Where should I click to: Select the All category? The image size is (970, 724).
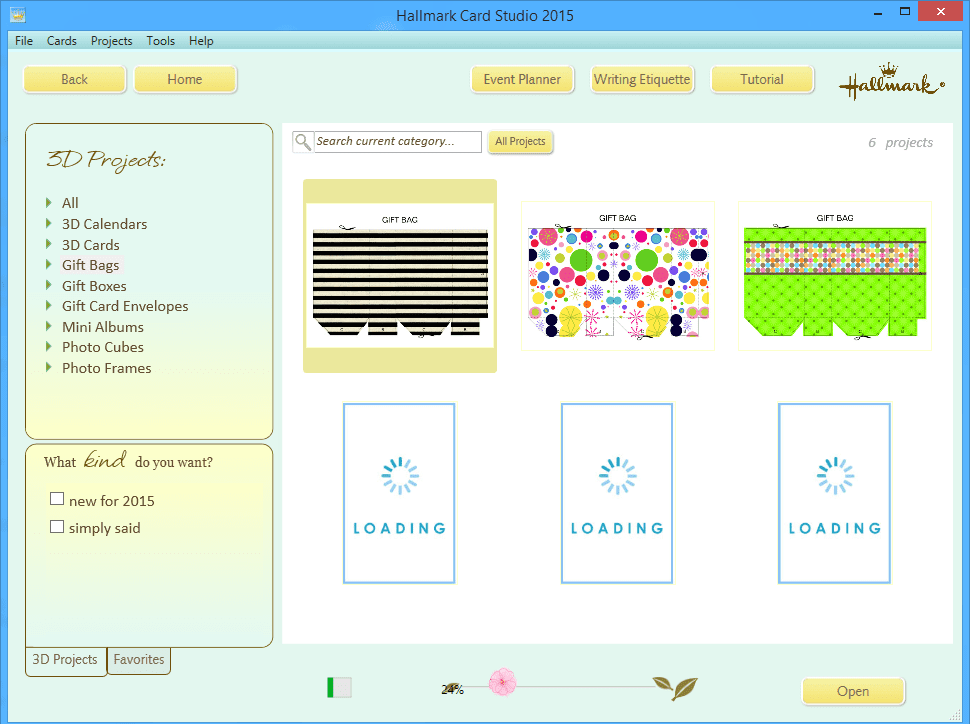[70, 203]
